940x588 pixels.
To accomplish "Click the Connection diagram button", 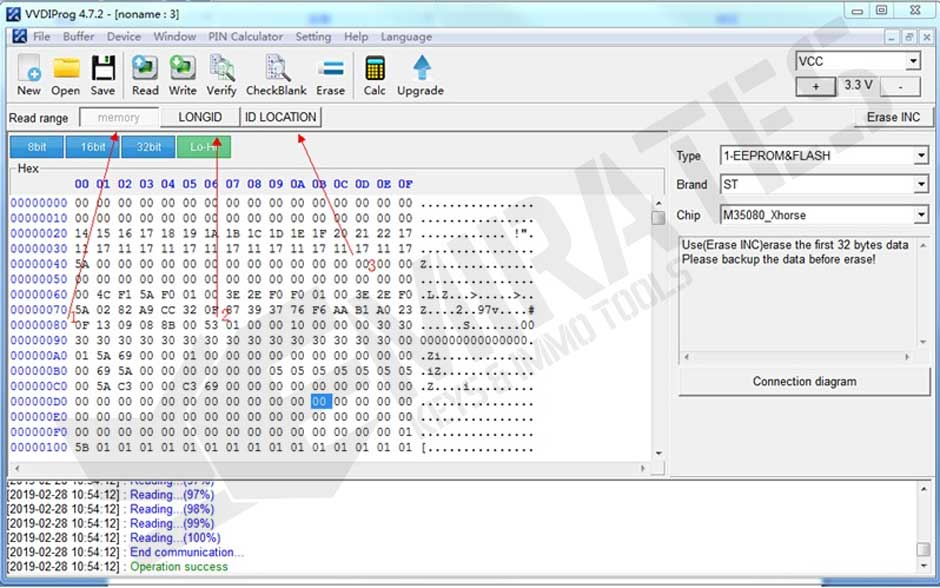I will click(804, 381).
